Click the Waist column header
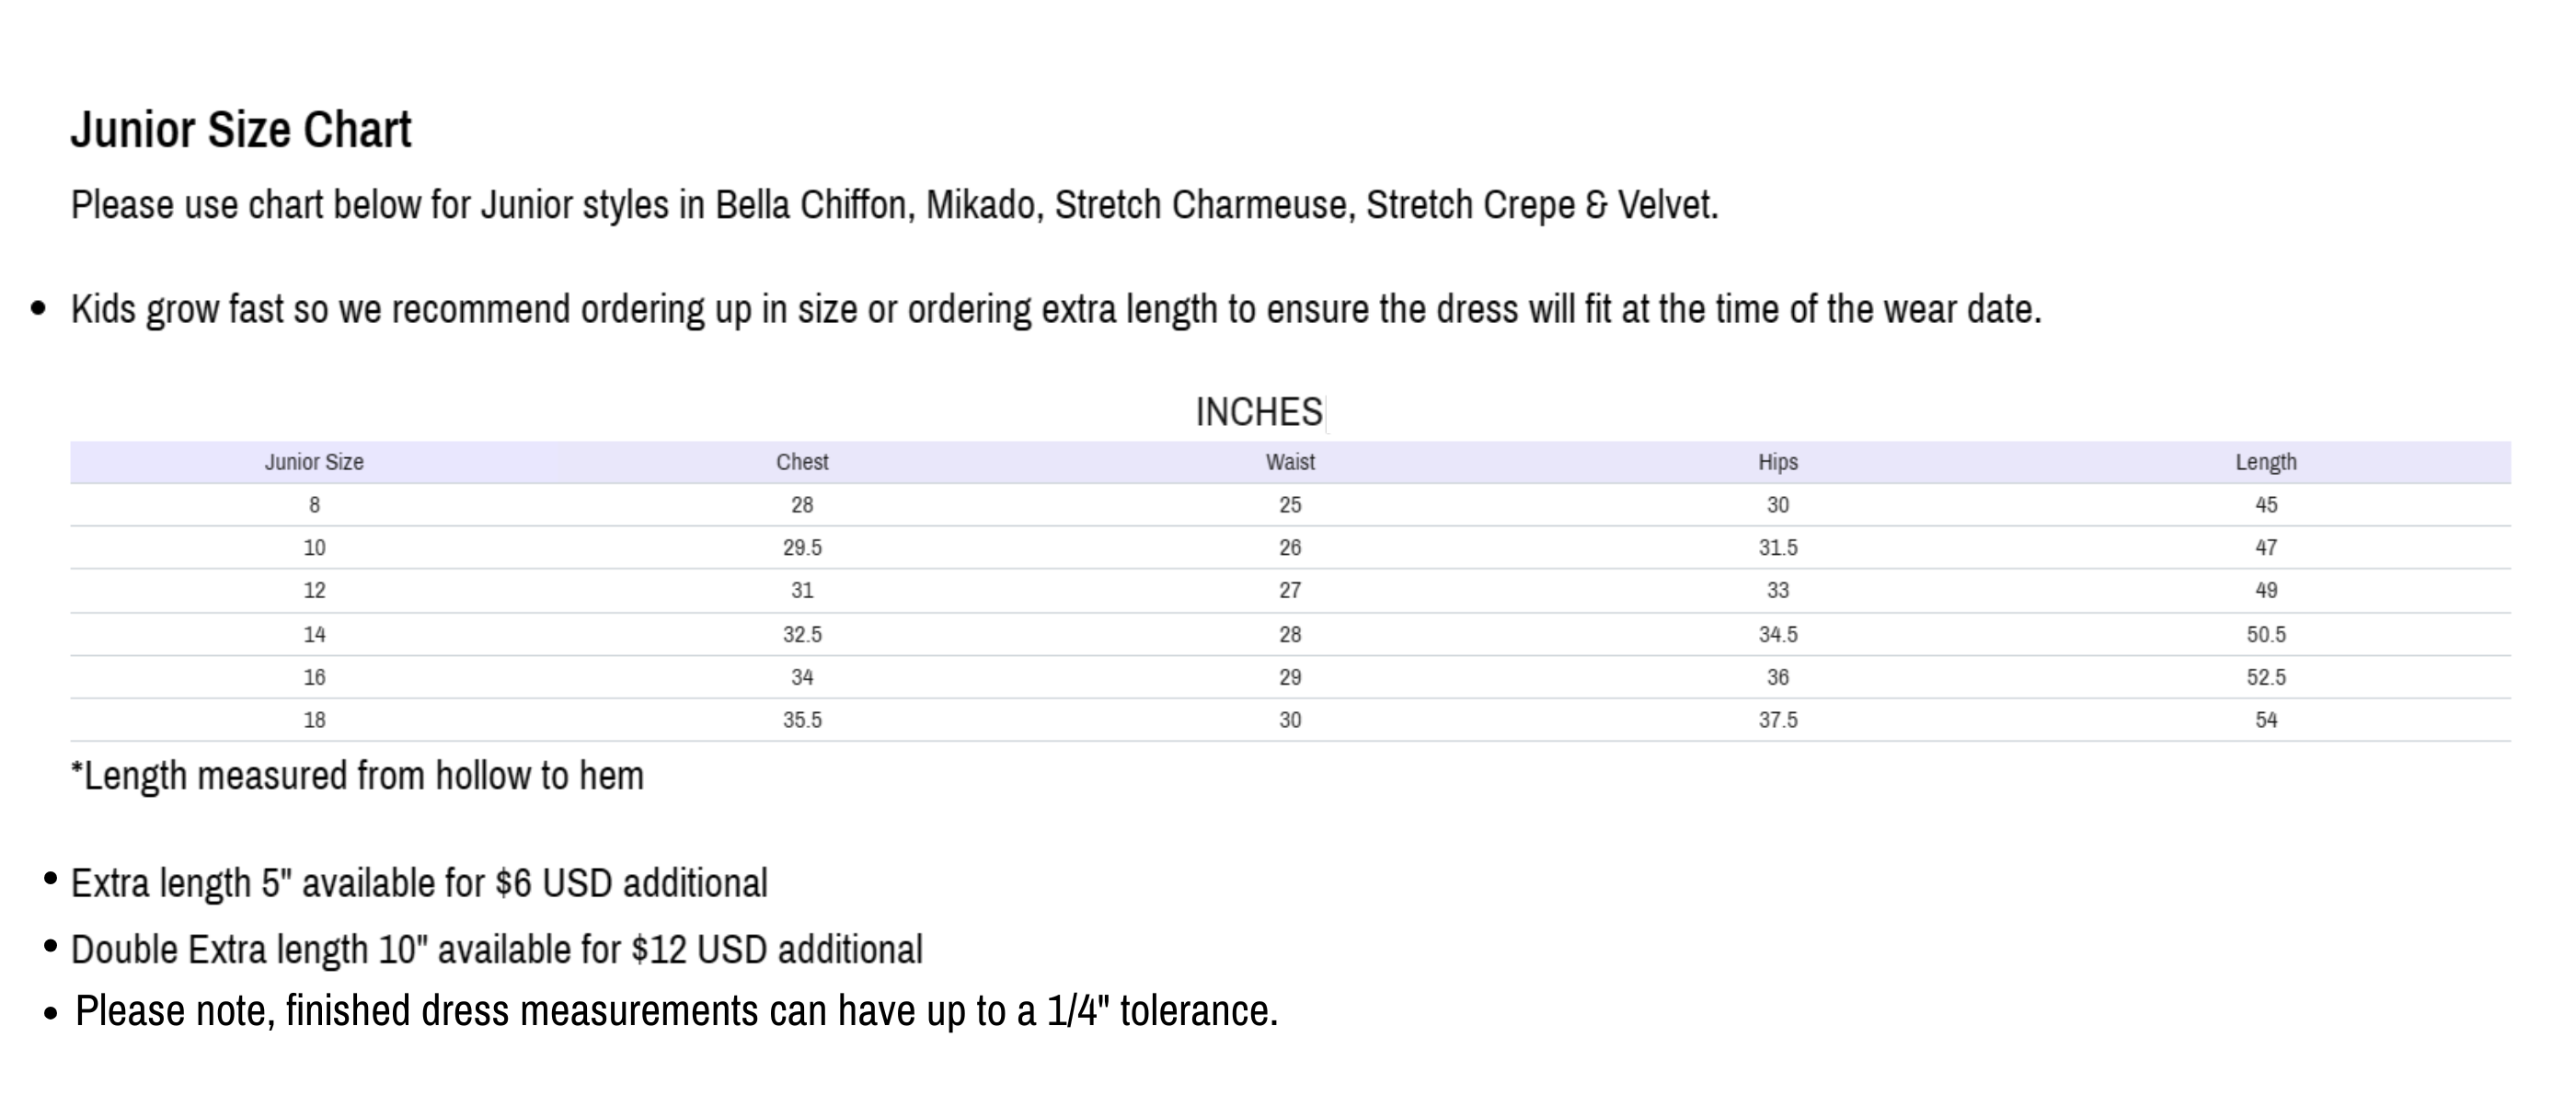 [x=1290, y=462]
